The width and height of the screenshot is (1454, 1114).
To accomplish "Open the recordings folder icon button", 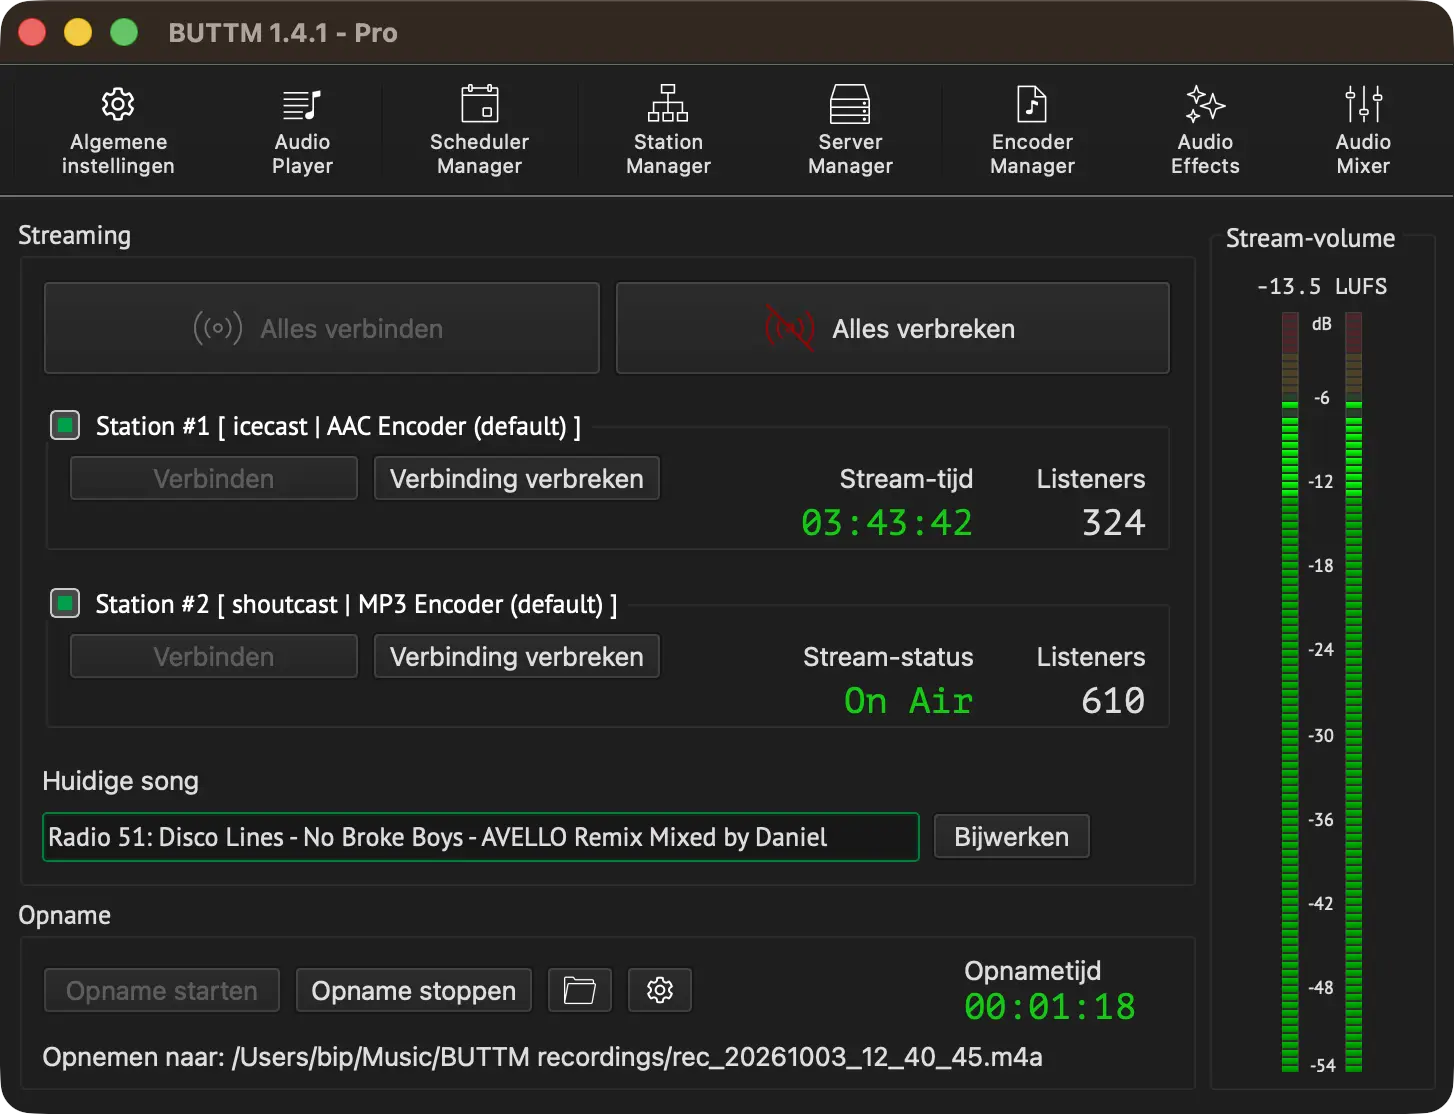I will (580, 990).
